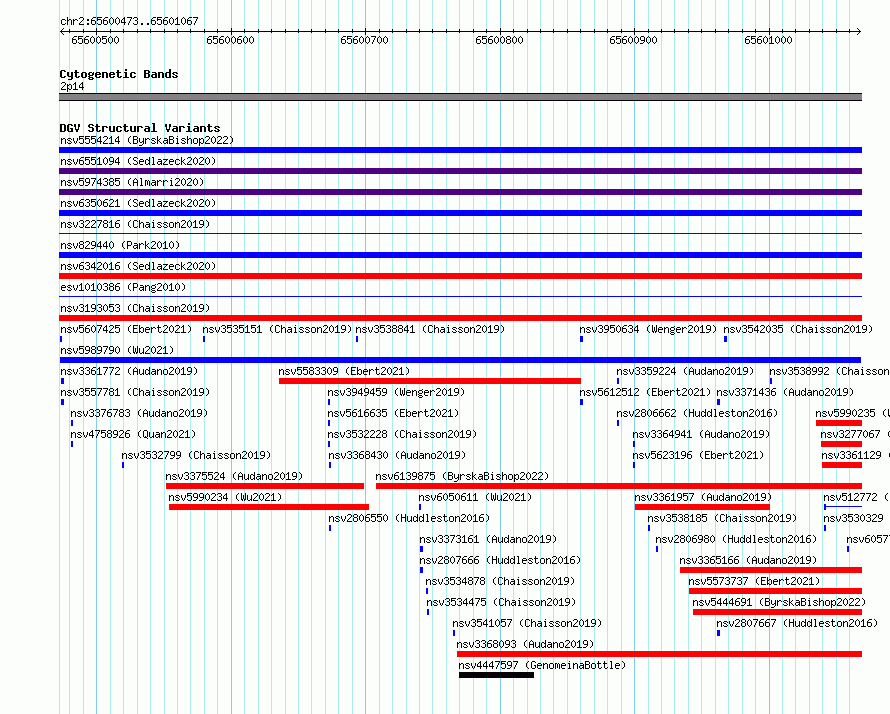890x714 pixels.
Task: Click nsv3361957 (Audano2019) label
Action: click(703, 497)
